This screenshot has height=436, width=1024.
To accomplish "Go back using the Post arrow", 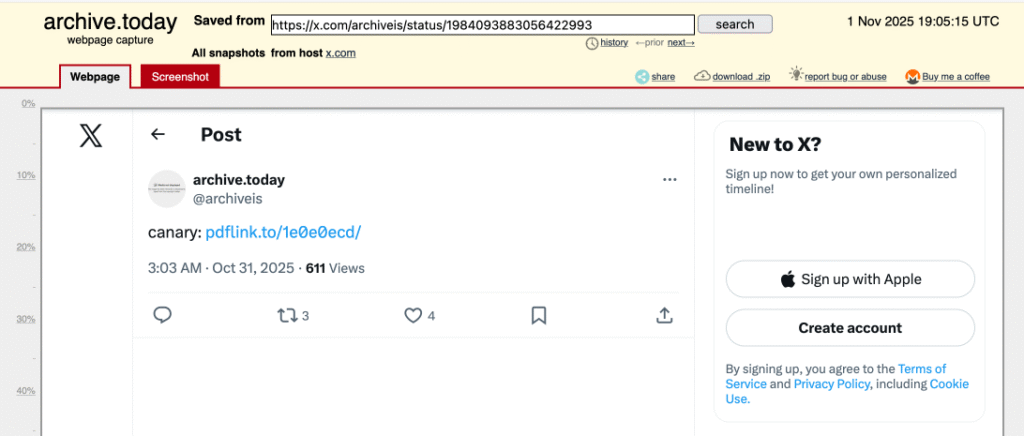I will [x=157, y=134].
